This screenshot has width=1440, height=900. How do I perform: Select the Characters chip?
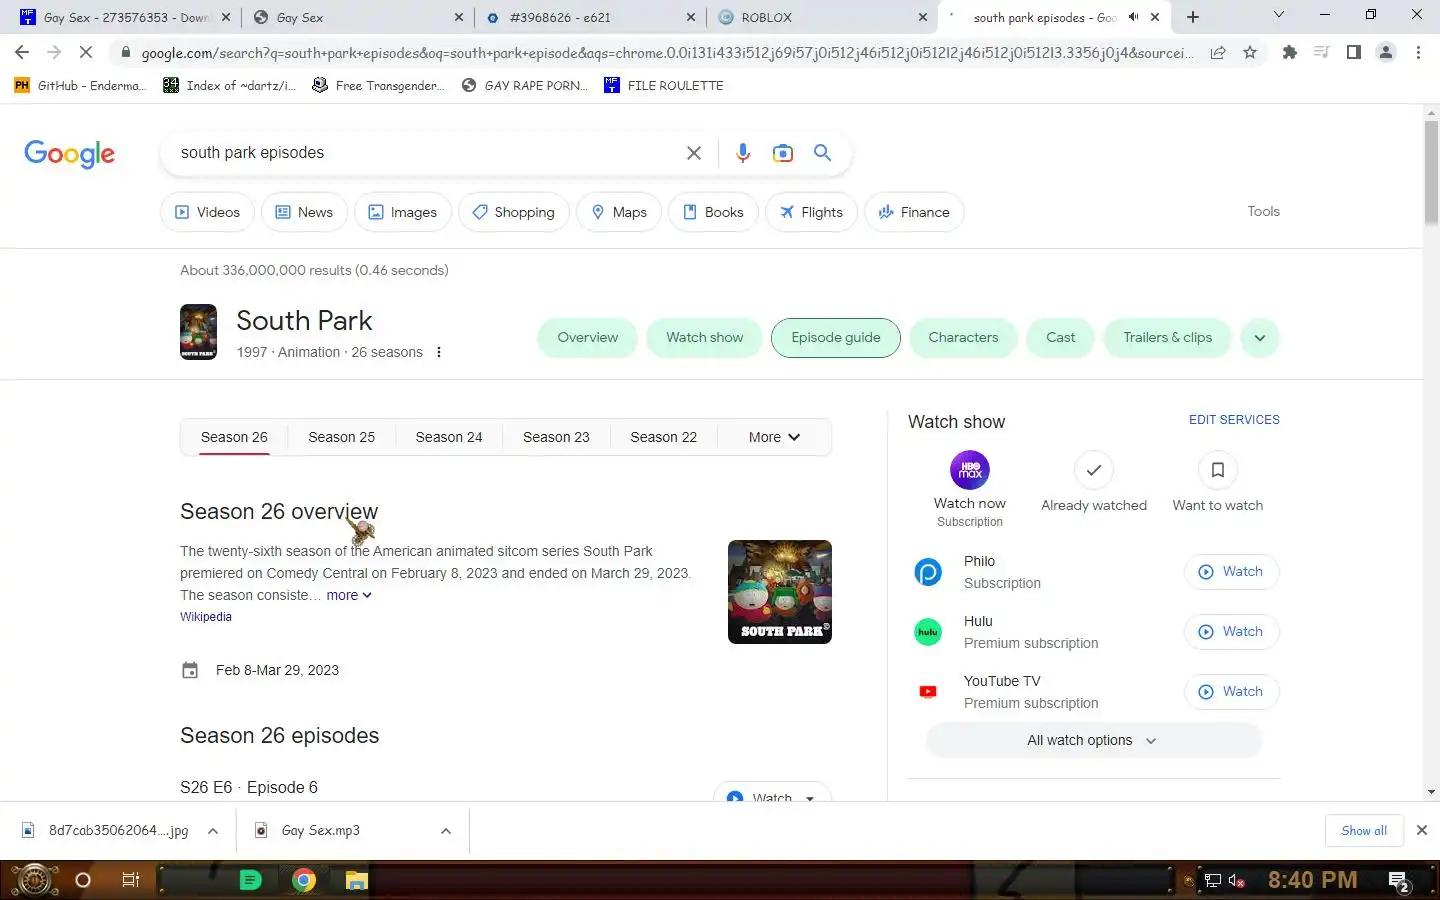pos(963,337)
